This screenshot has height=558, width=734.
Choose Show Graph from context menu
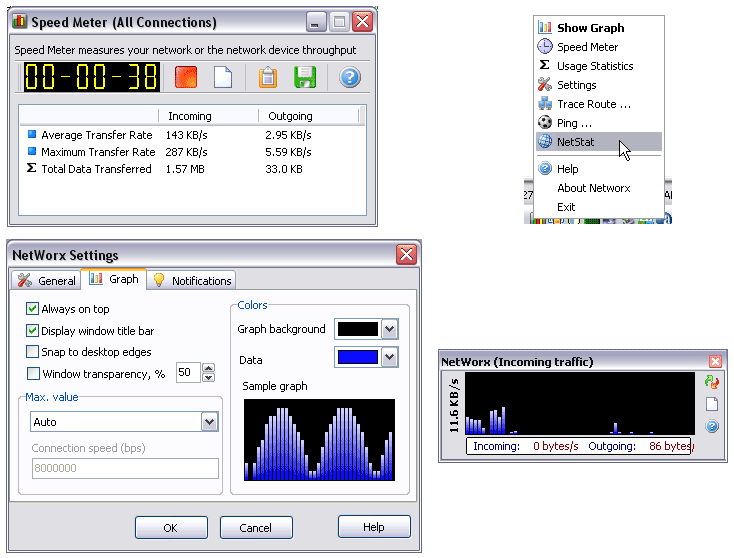(599, 28)
